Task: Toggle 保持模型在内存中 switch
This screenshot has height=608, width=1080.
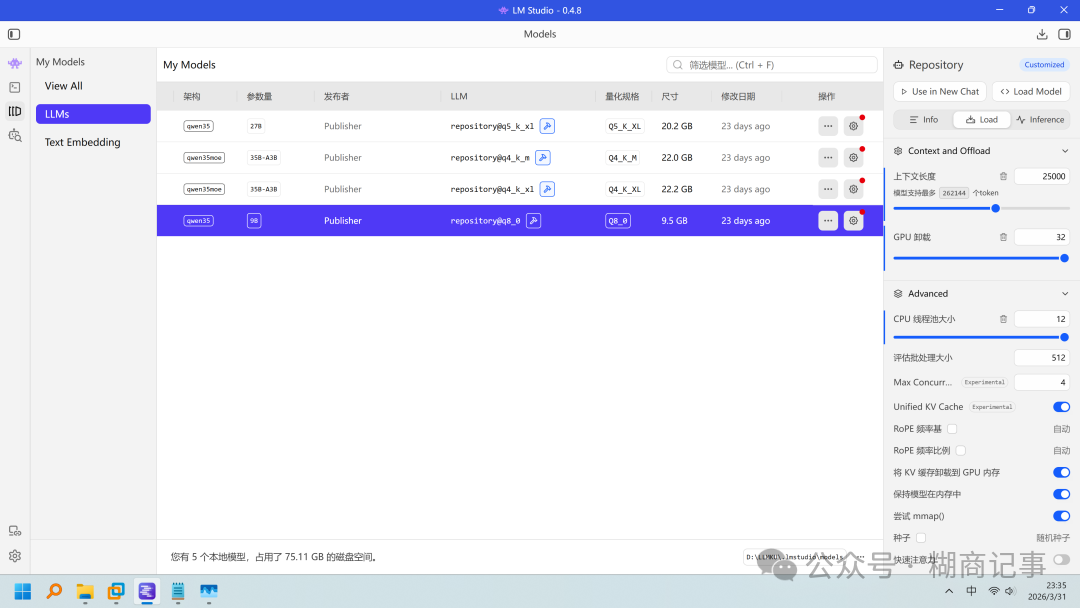Action: click(1061, 494)
